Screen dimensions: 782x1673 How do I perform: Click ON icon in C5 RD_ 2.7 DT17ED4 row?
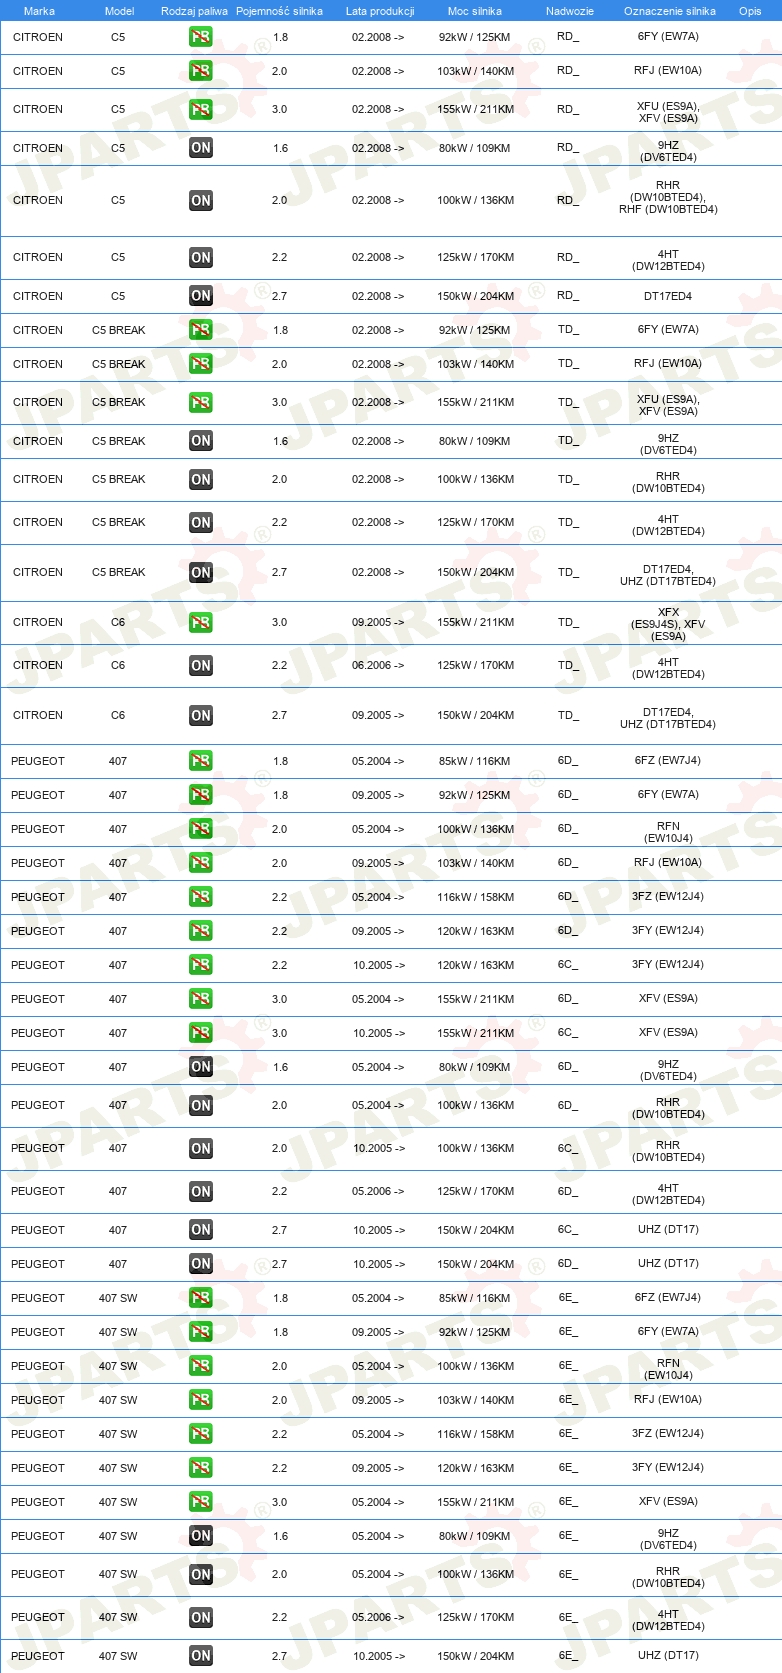(x=201, y=296)
